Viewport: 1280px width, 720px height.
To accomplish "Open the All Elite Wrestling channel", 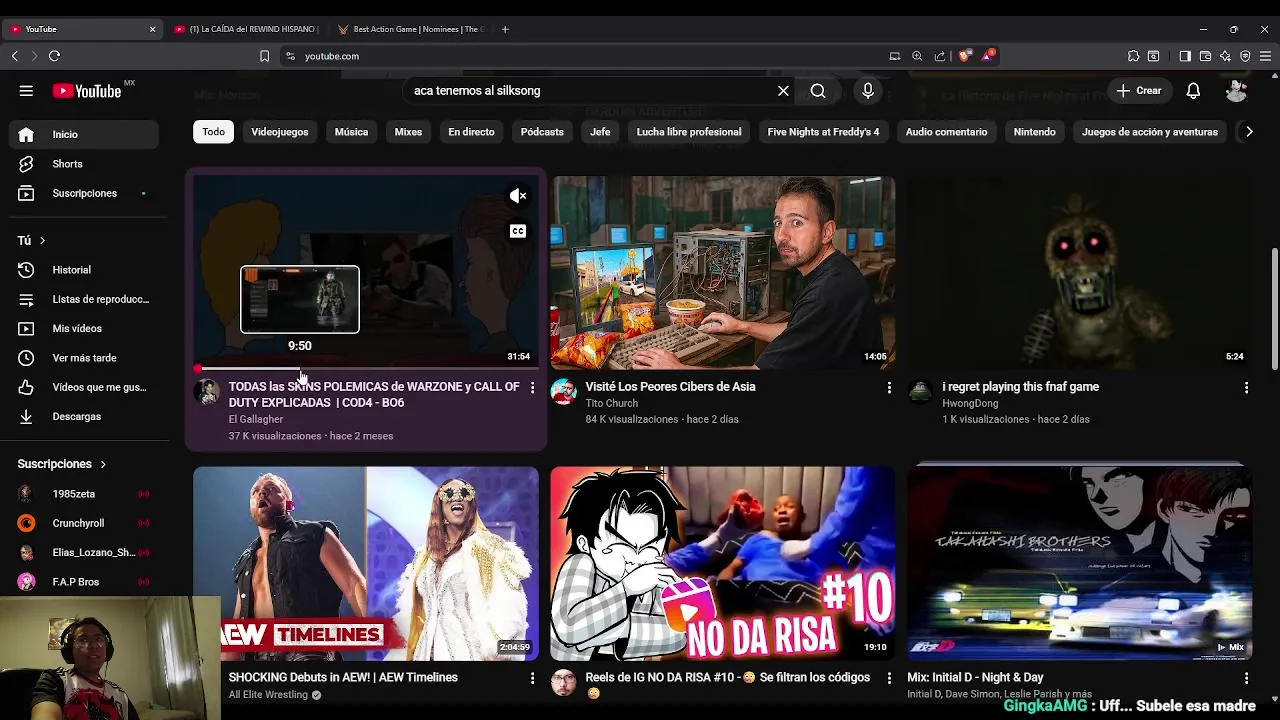I will pyautogui.click(x=268, y=695).
